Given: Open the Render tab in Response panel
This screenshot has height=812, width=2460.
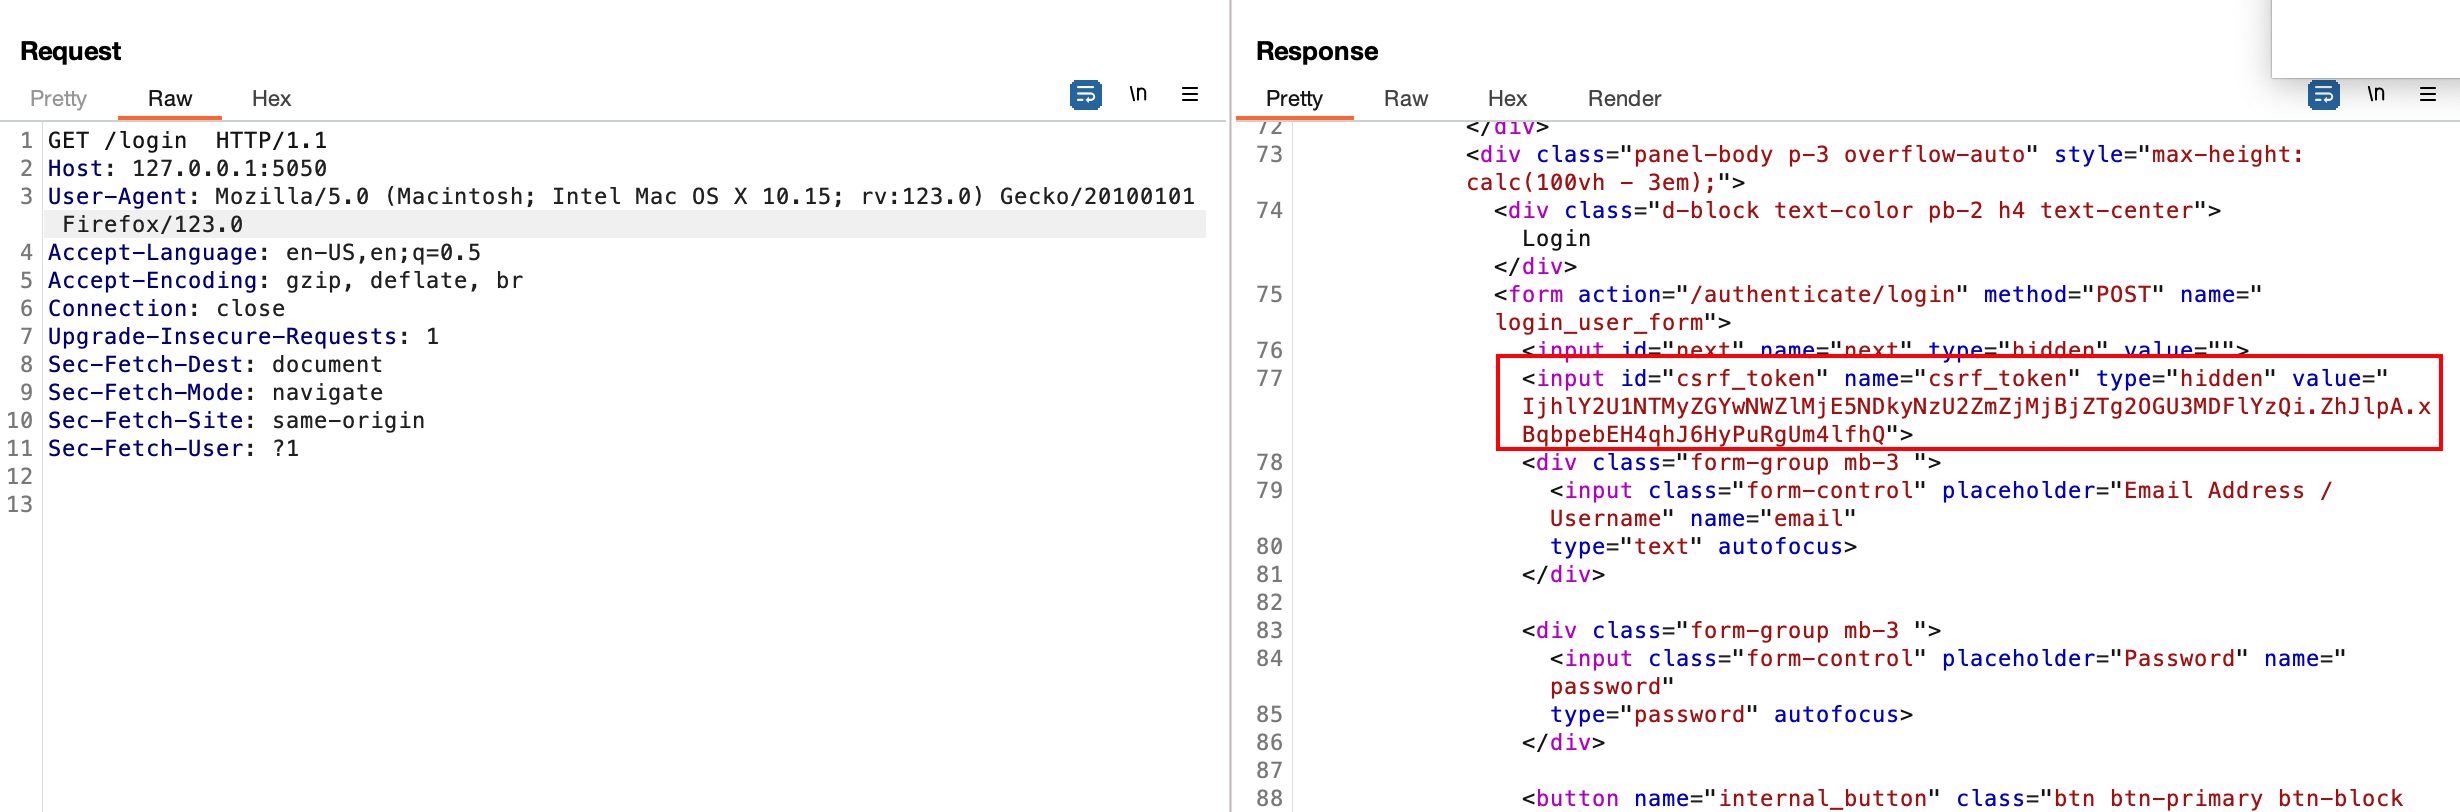Looking at the screenshot, I should pyautogui.click(x=1624, y=98).
